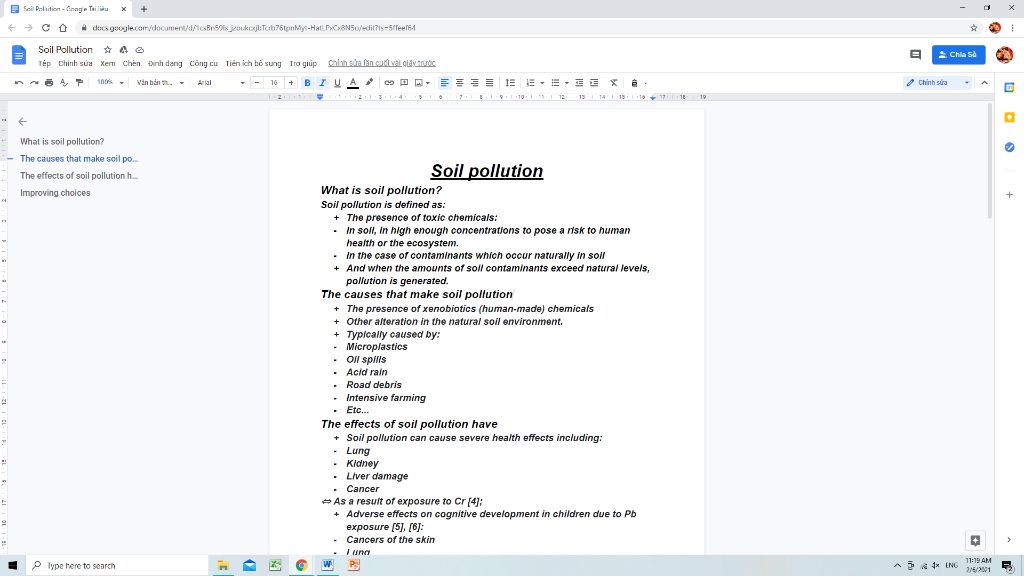Open the Chèn menu
The height and width of the screenshot is (576, 1024).
click(131, 63)
